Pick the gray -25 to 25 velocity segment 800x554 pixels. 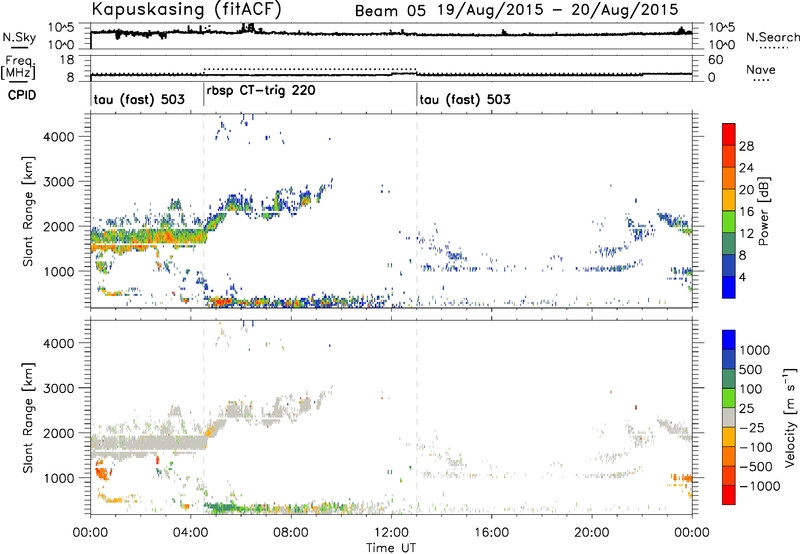[729, 417]
